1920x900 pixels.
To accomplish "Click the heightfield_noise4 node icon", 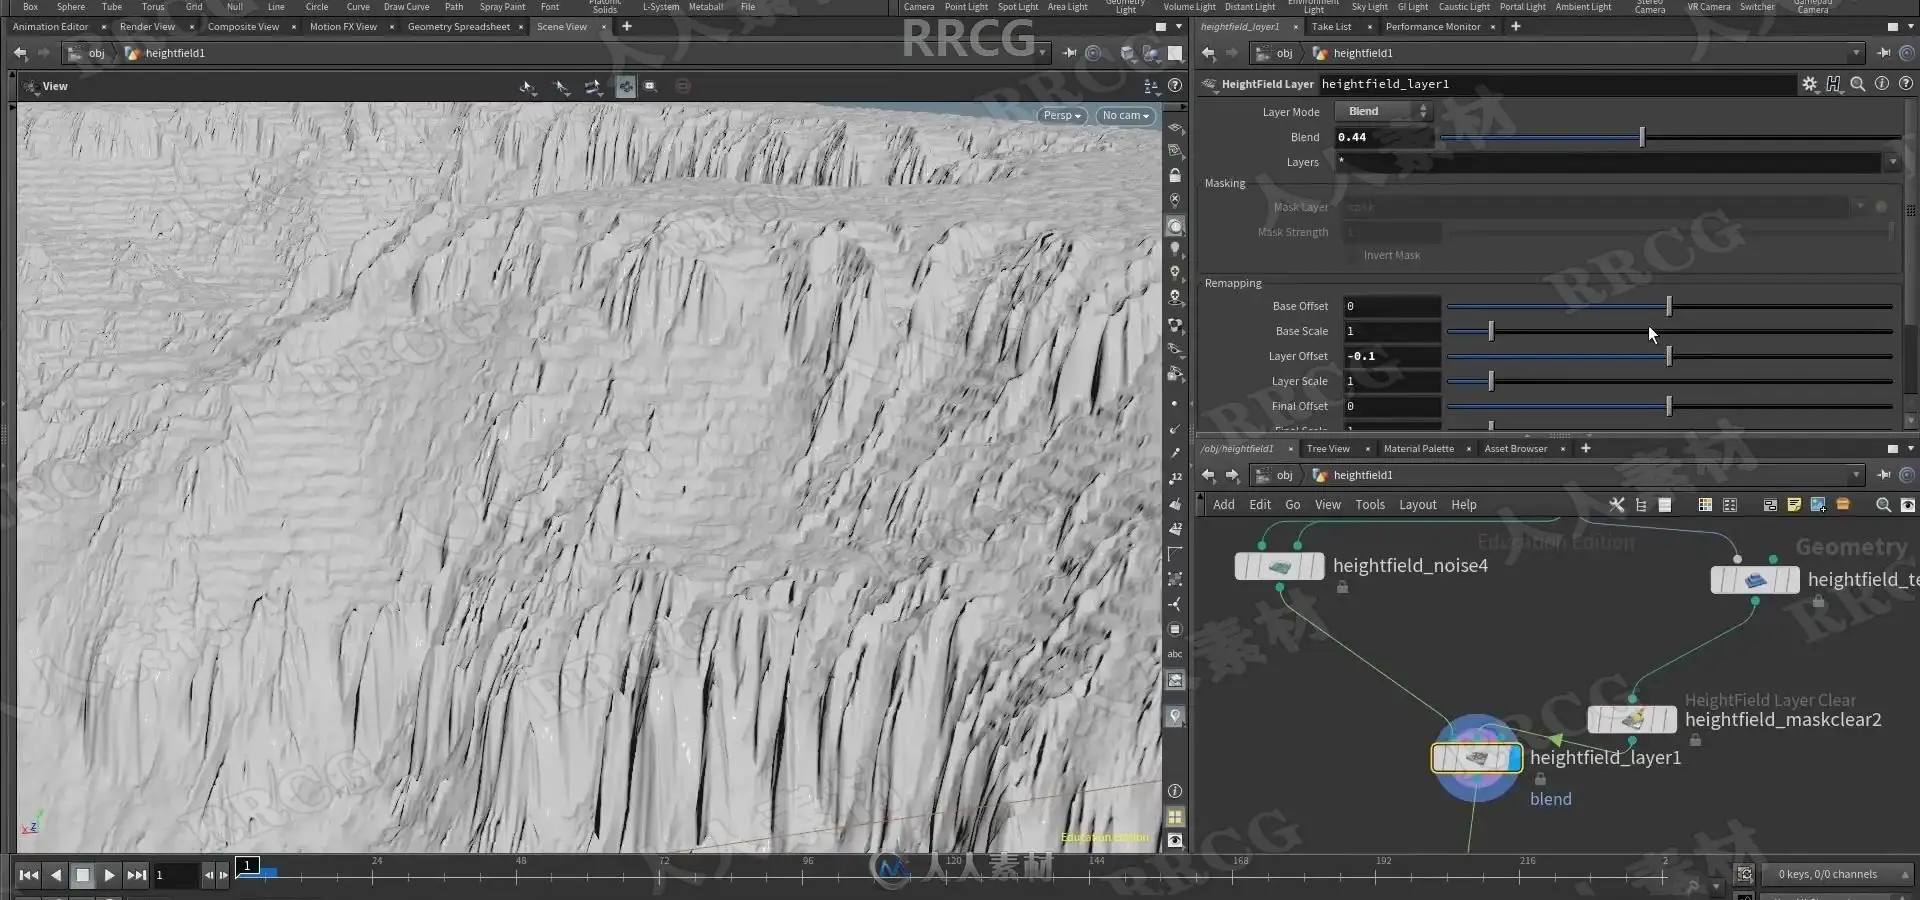I will (1279, 566).
